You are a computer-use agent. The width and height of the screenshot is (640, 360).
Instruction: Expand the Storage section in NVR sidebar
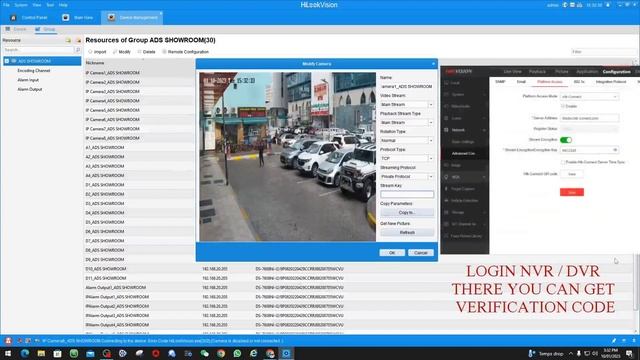coord(464,212)
